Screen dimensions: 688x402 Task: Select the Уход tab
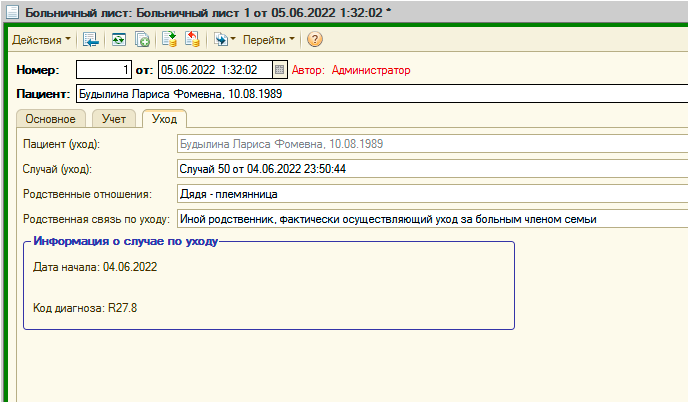[163, 119]
